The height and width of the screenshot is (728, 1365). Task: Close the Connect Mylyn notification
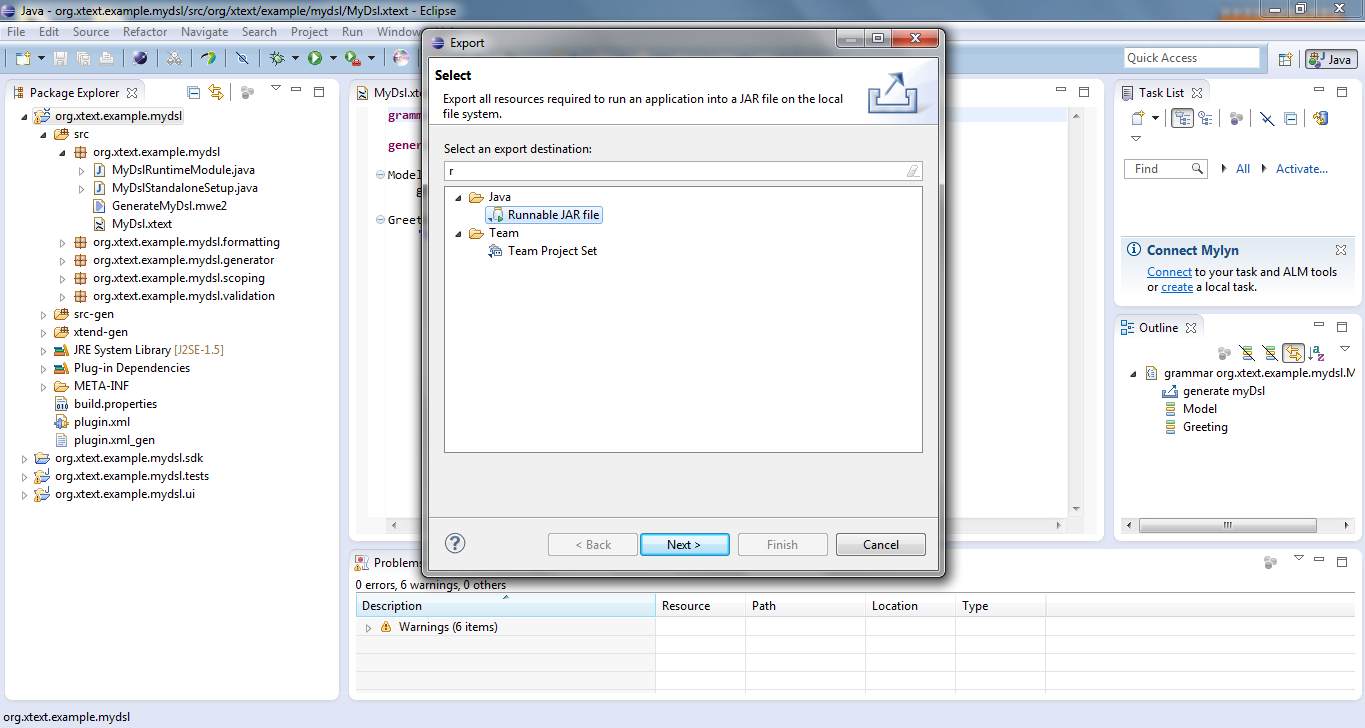1341,250
